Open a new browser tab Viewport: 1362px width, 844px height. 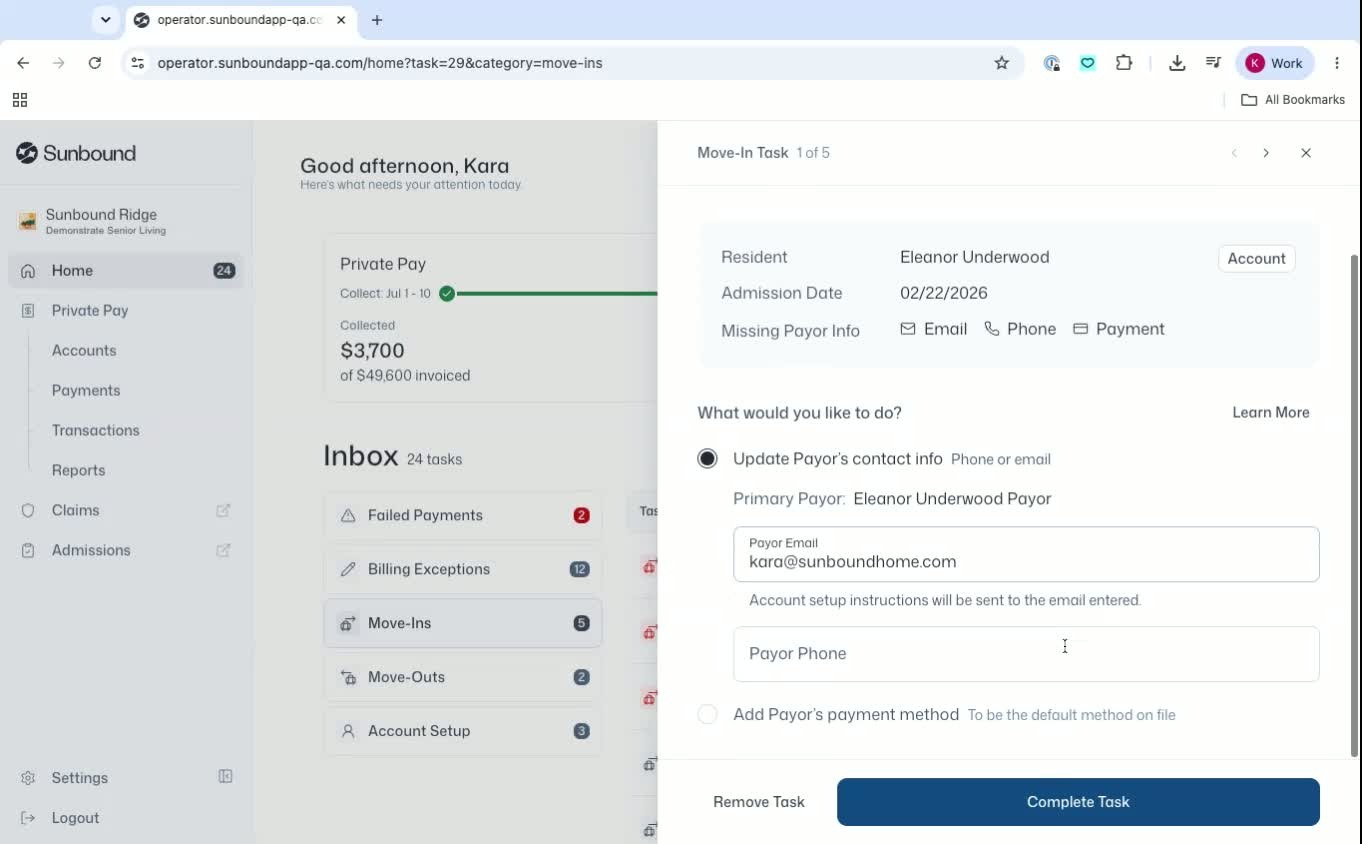click(377, 20)
